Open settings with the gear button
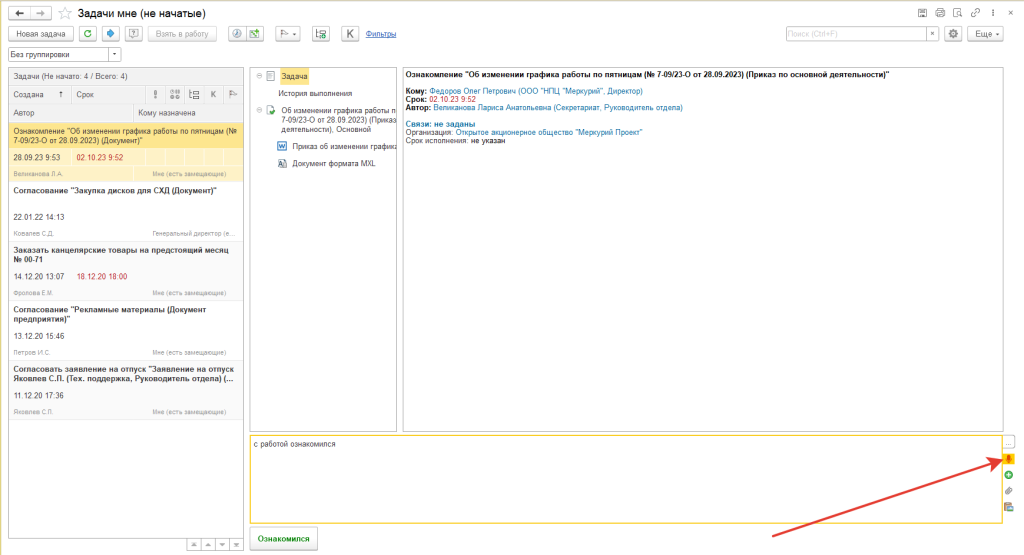Screen dimensions: 1024x555 click(x=953, y=33)
